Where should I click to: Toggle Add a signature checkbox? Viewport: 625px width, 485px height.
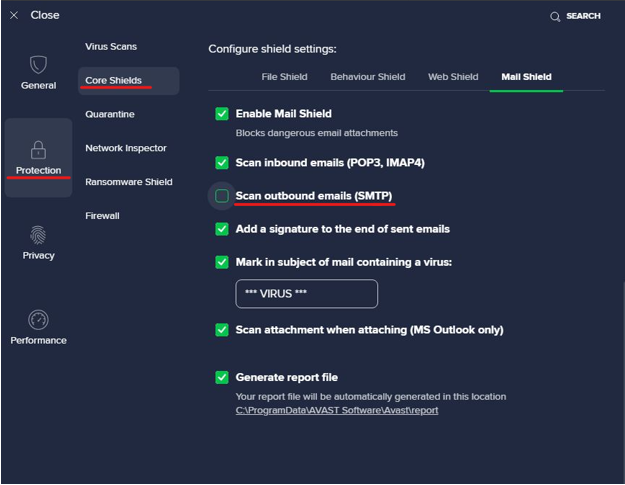(x=222, y=229)
